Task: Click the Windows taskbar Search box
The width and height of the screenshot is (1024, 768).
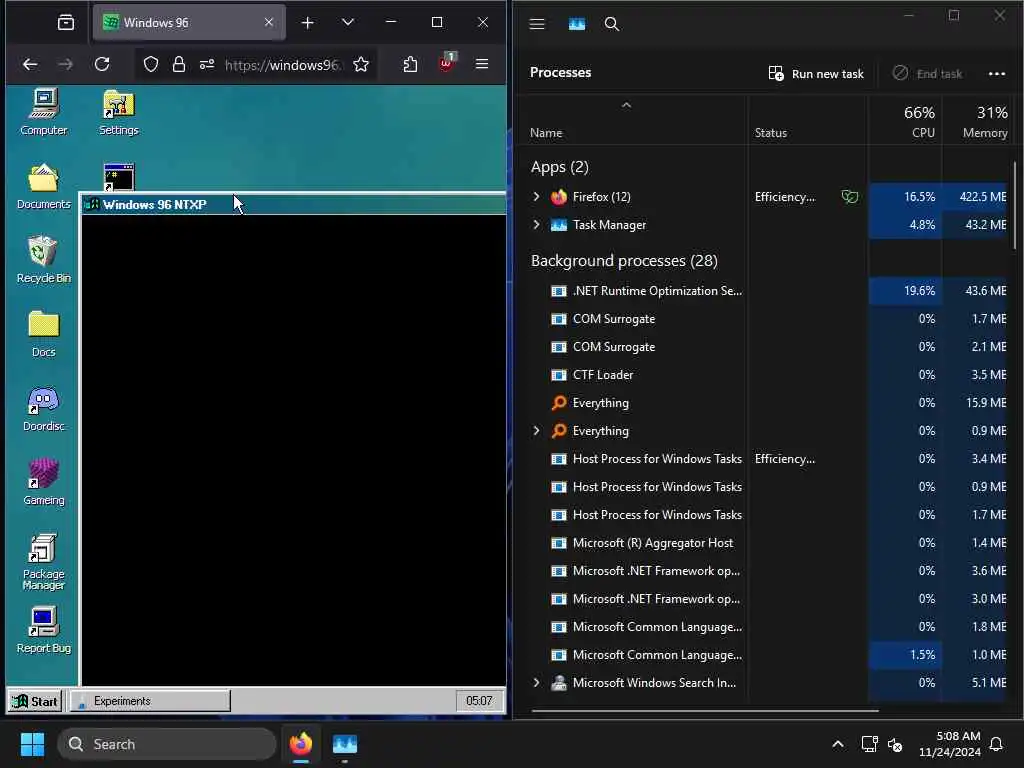Action: 167,744
